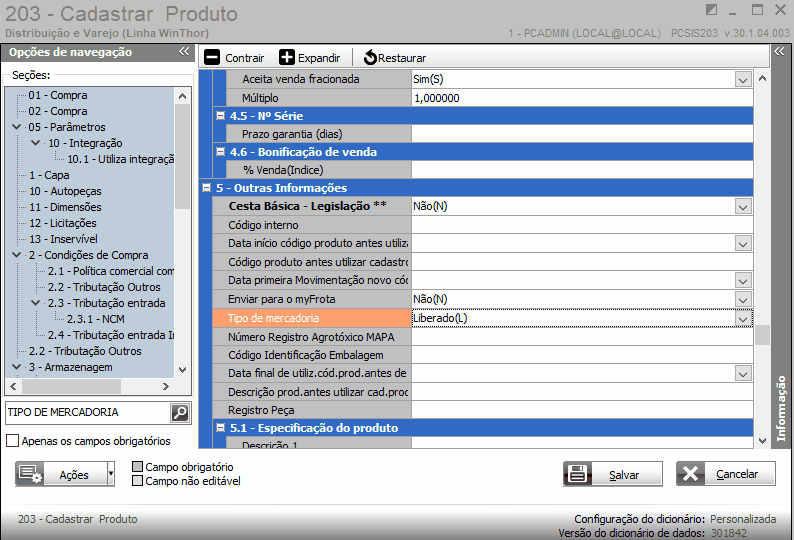
Task: Click Campo não editável legend box
Action: 137,481
